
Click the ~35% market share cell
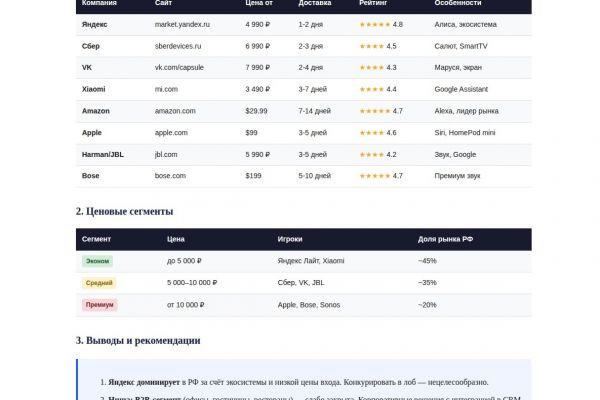click(427, 283)
